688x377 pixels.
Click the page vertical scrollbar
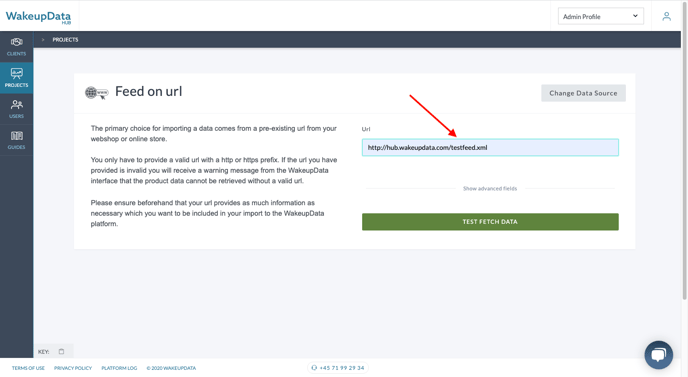684,151
